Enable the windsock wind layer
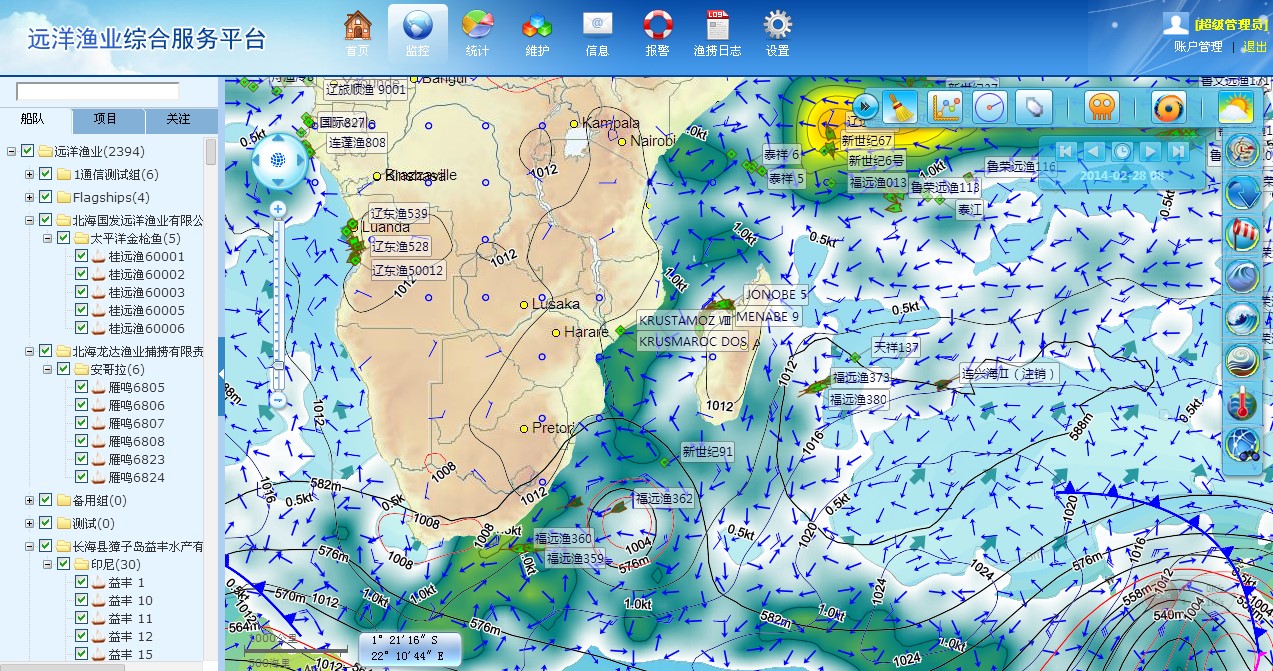 pyautogui.click(x=1243, y=233)
